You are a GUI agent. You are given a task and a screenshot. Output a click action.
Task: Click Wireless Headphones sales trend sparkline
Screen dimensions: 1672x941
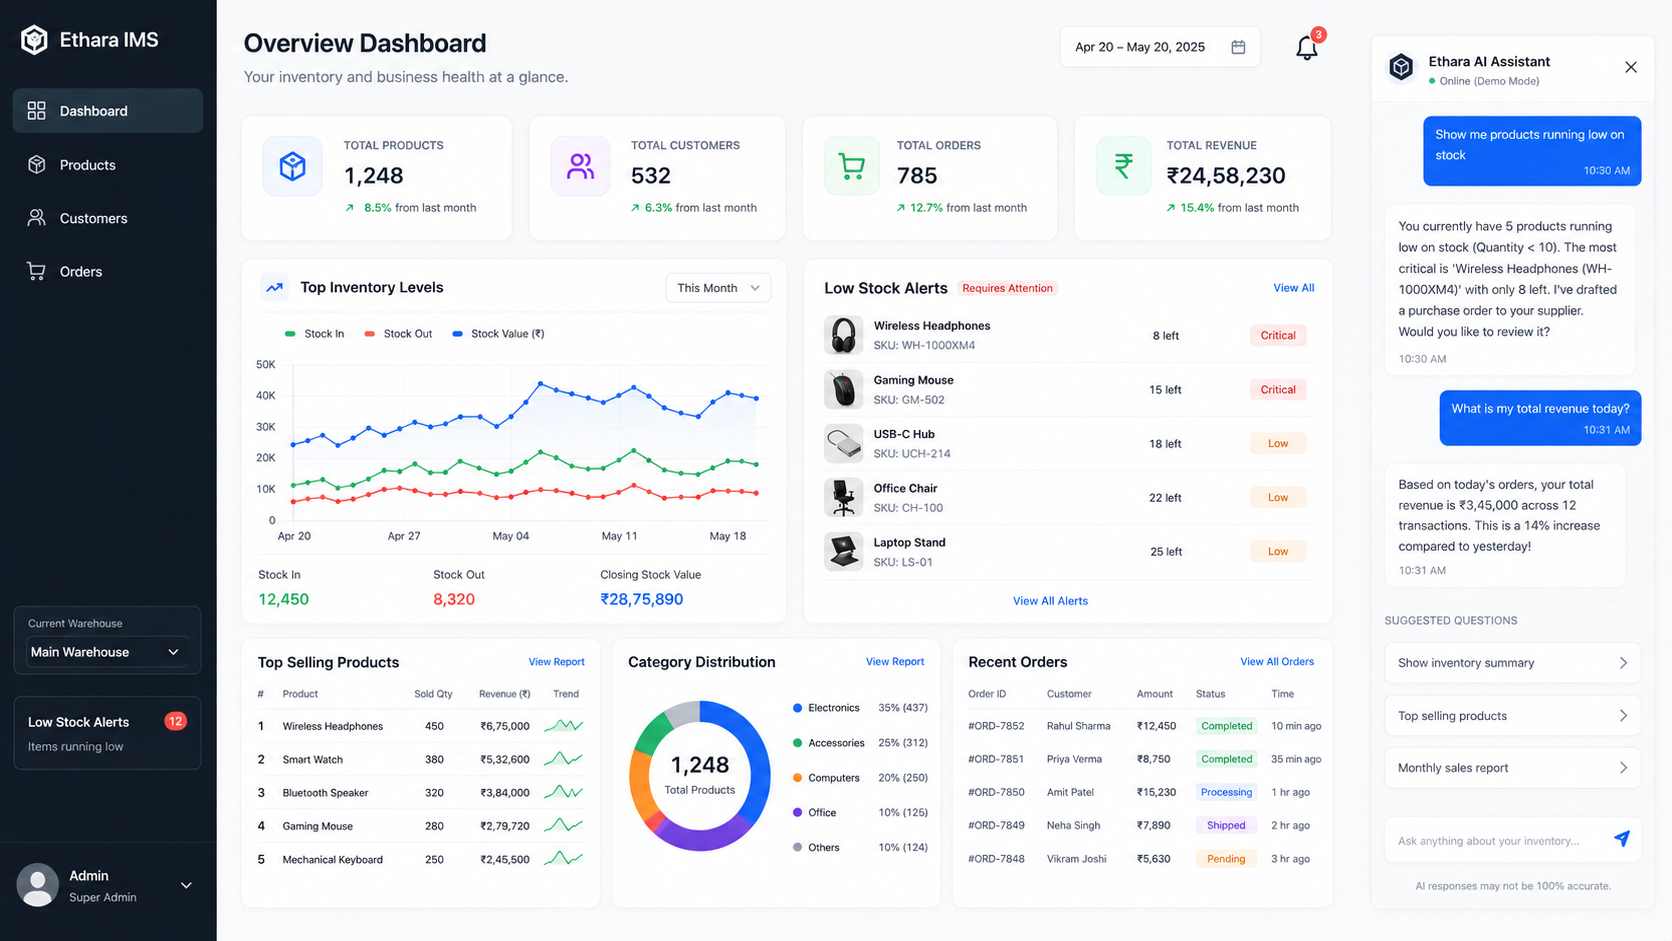564,726
